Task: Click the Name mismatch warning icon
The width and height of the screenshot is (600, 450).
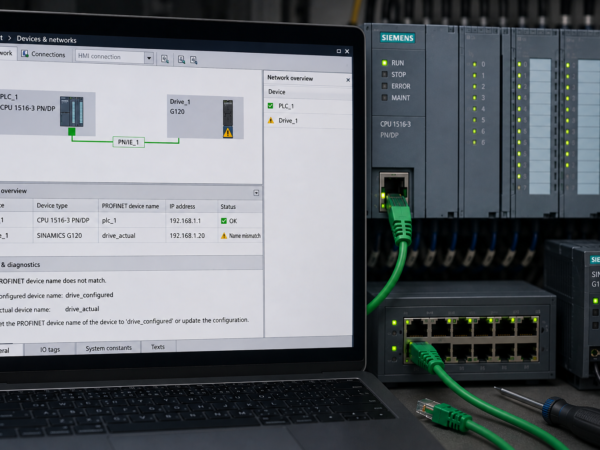Action: [x=224, y=236]
